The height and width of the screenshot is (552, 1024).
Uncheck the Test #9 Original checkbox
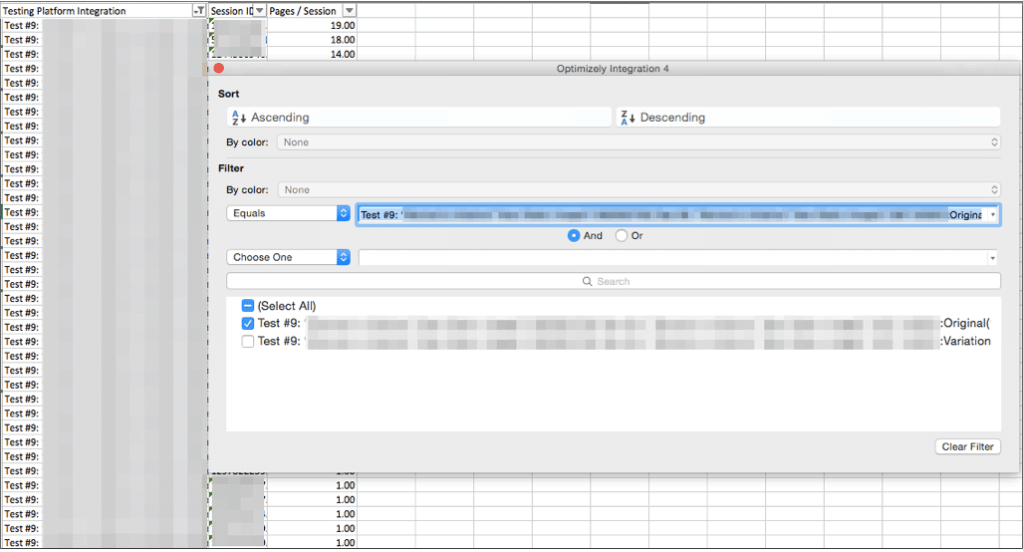(248, 324)
